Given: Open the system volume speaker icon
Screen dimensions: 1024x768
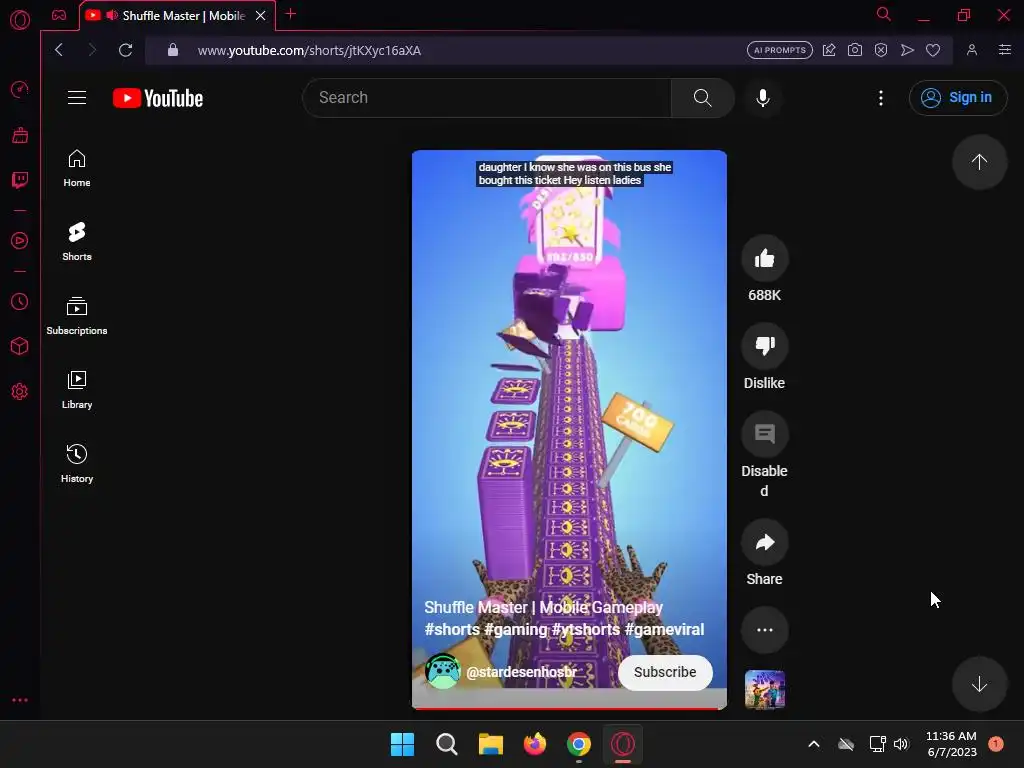Looking at the screenshot, I should [901, 744].
